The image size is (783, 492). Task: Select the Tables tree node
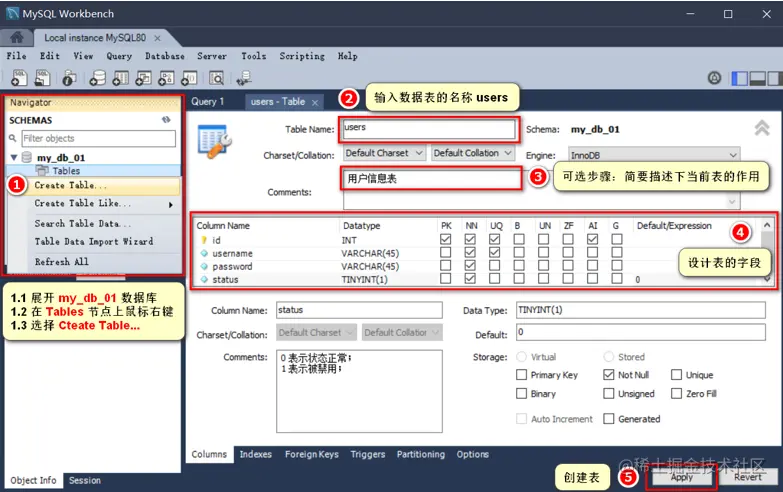[66, 171]
